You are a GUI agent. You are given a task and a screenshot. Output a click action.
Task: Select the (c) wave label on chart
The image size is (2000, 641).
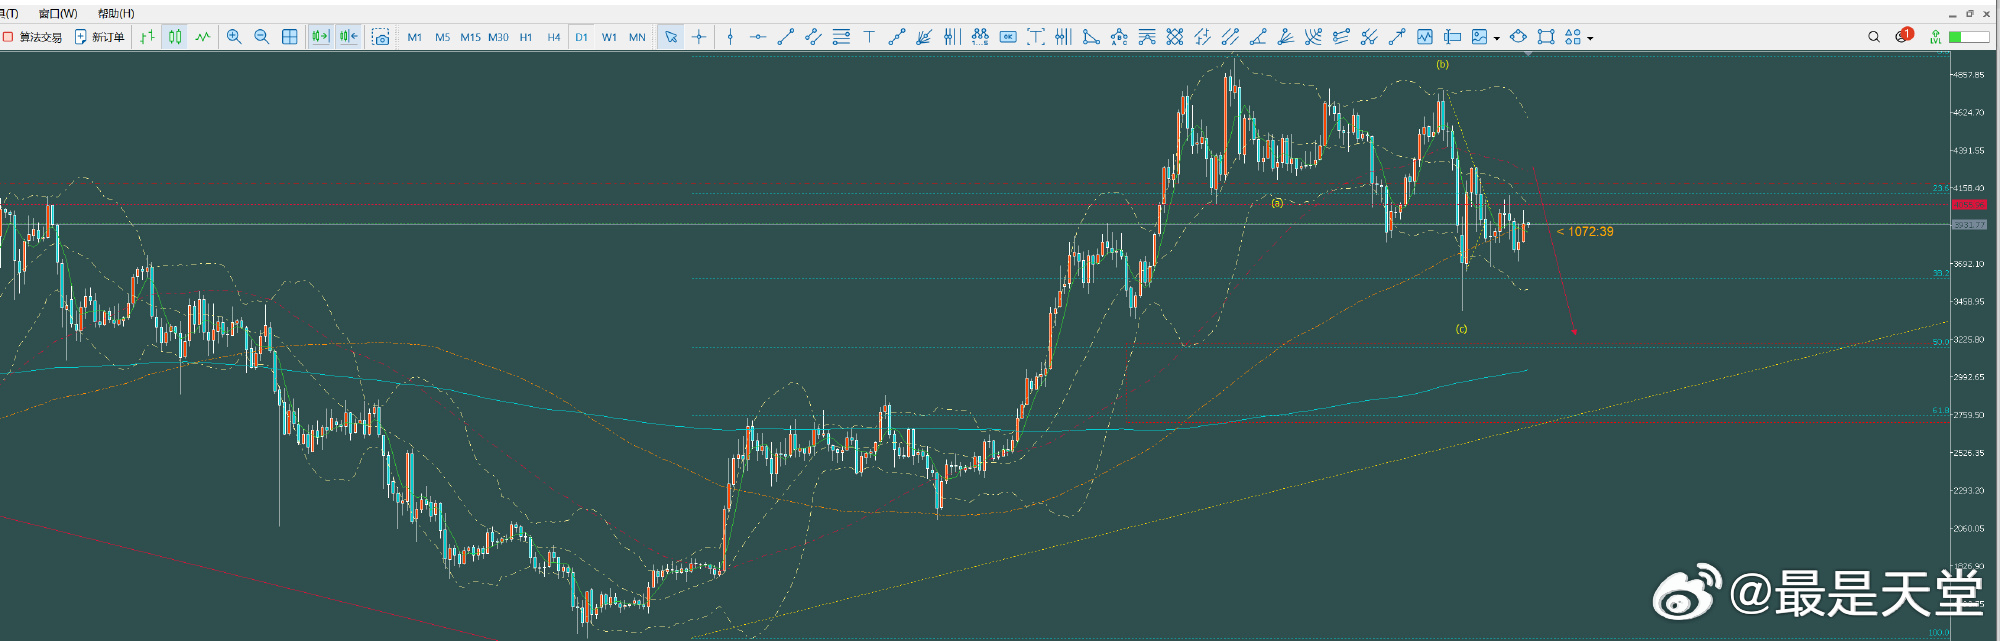1462,329
